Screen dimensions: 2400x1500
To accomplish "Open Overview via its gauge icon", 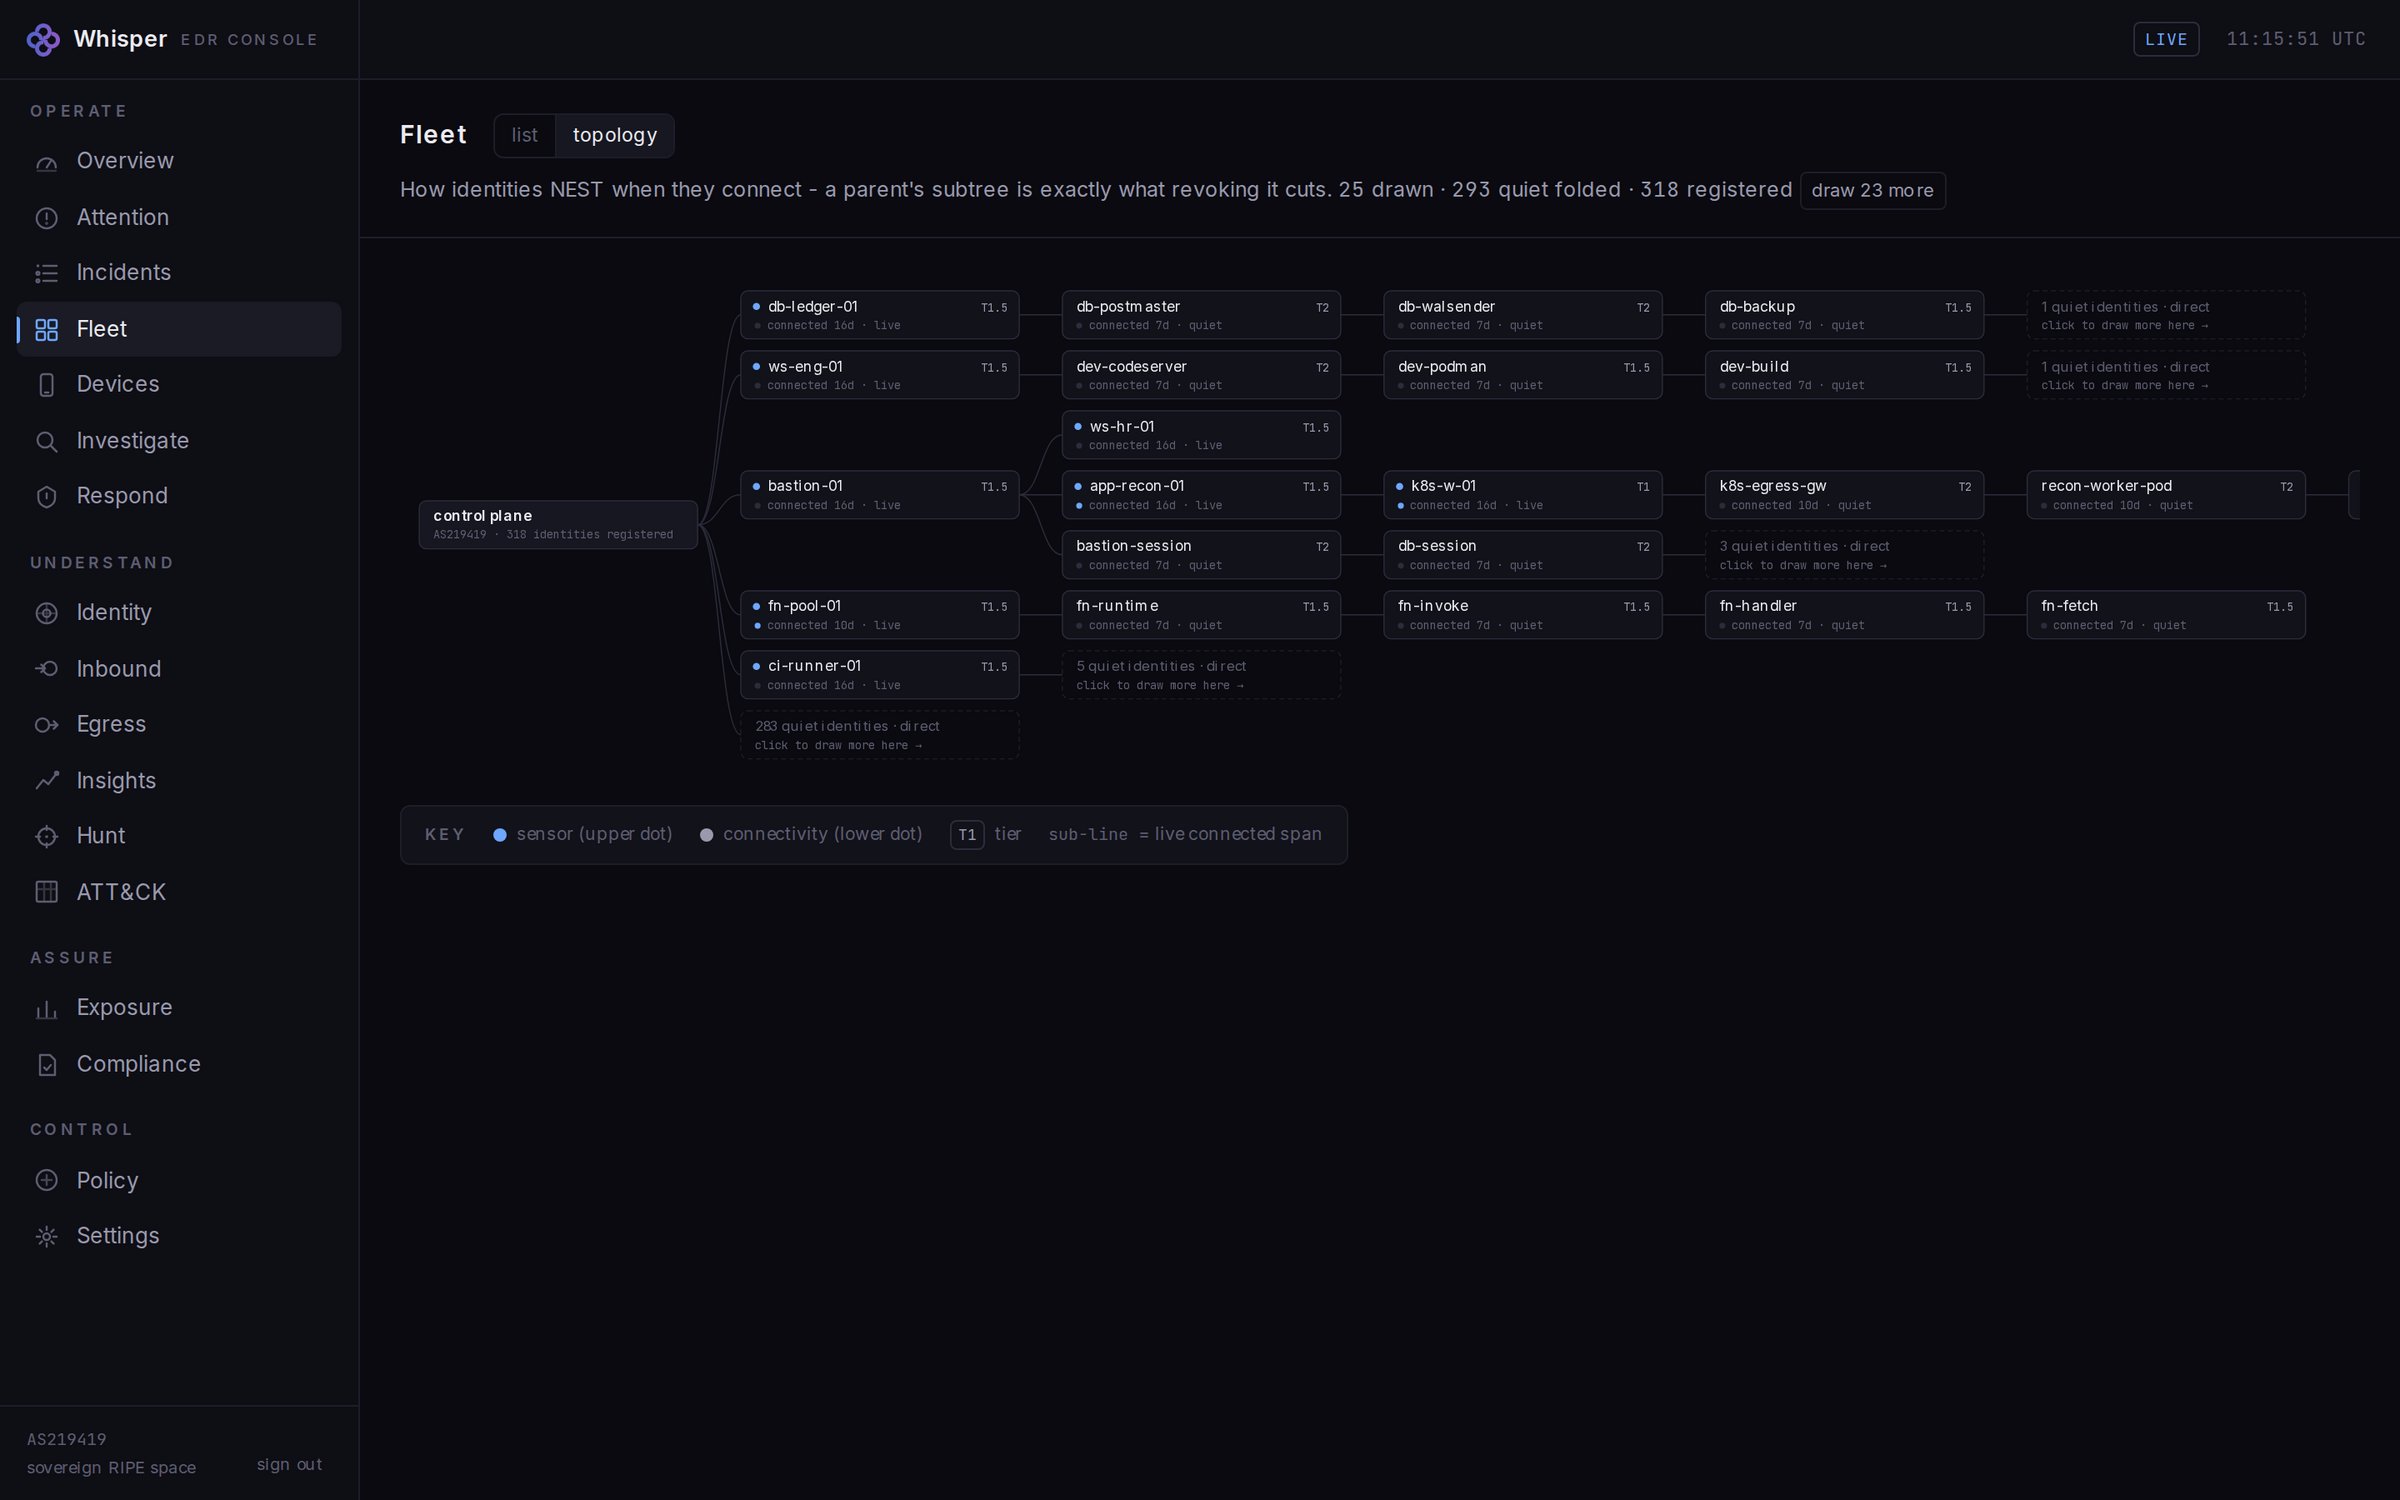I will tap(46, 161).
